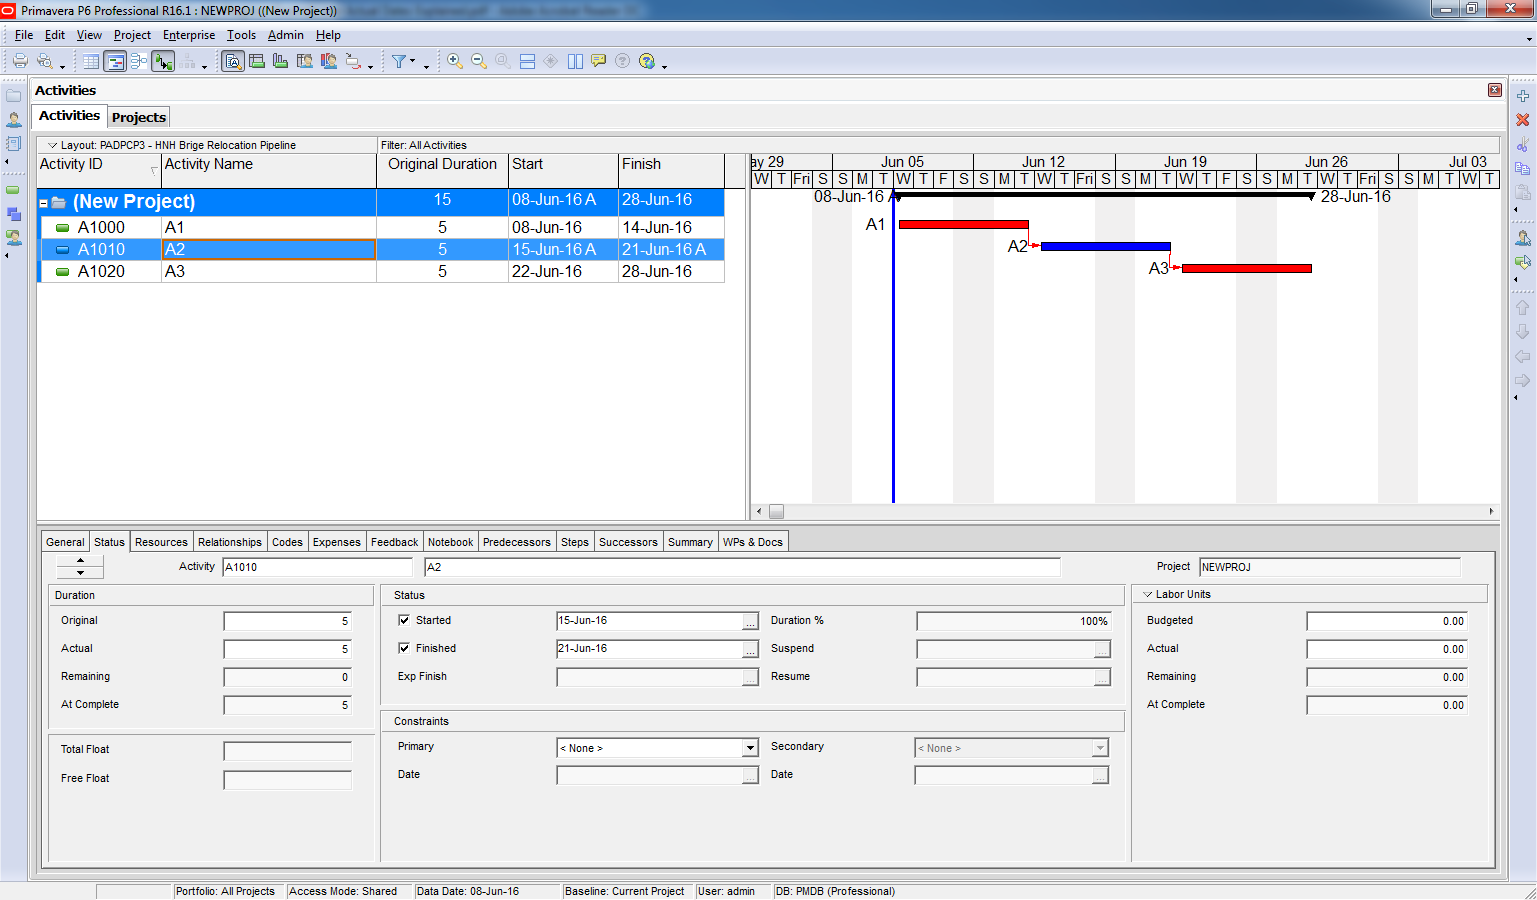Collapse the Labor Units section header
The height and width of the screenshot is (900, 1537).
[x=1148, y=594]
